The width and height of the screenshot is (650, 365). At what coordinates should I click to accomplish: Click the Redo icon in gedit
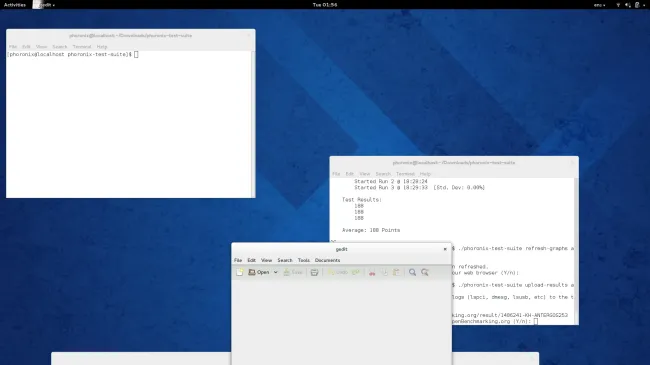click(356, 272)
